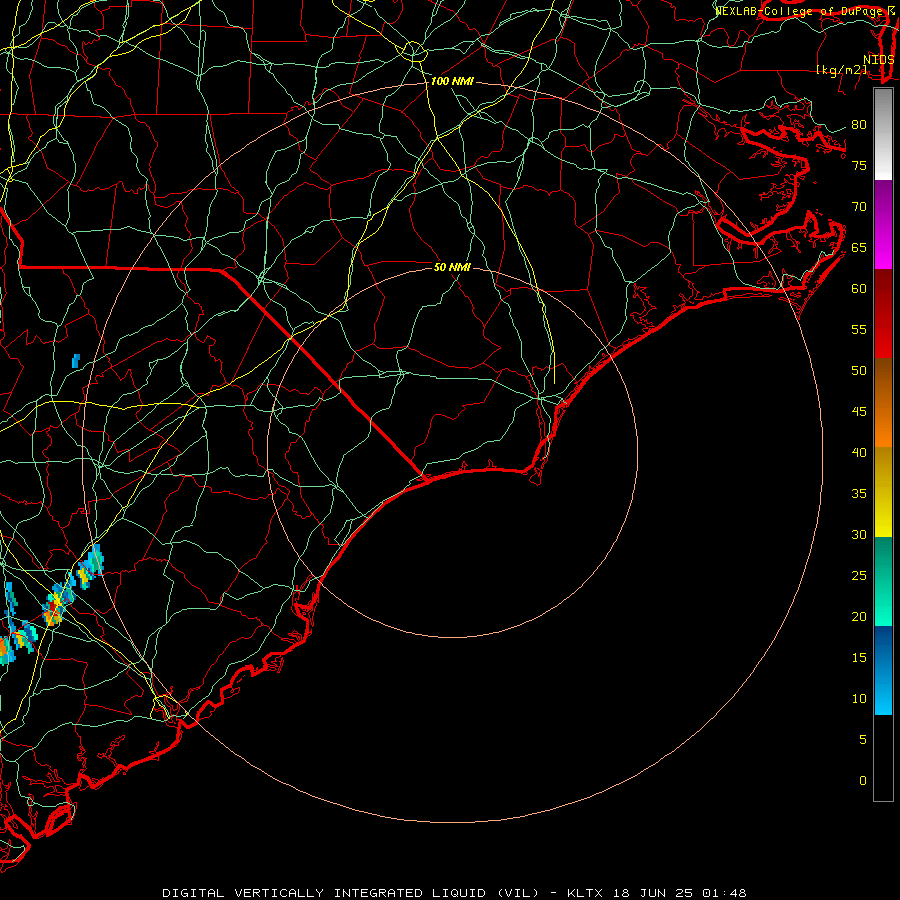Click the white-gray segment of the color bar
900x900 pixels.
883,134
